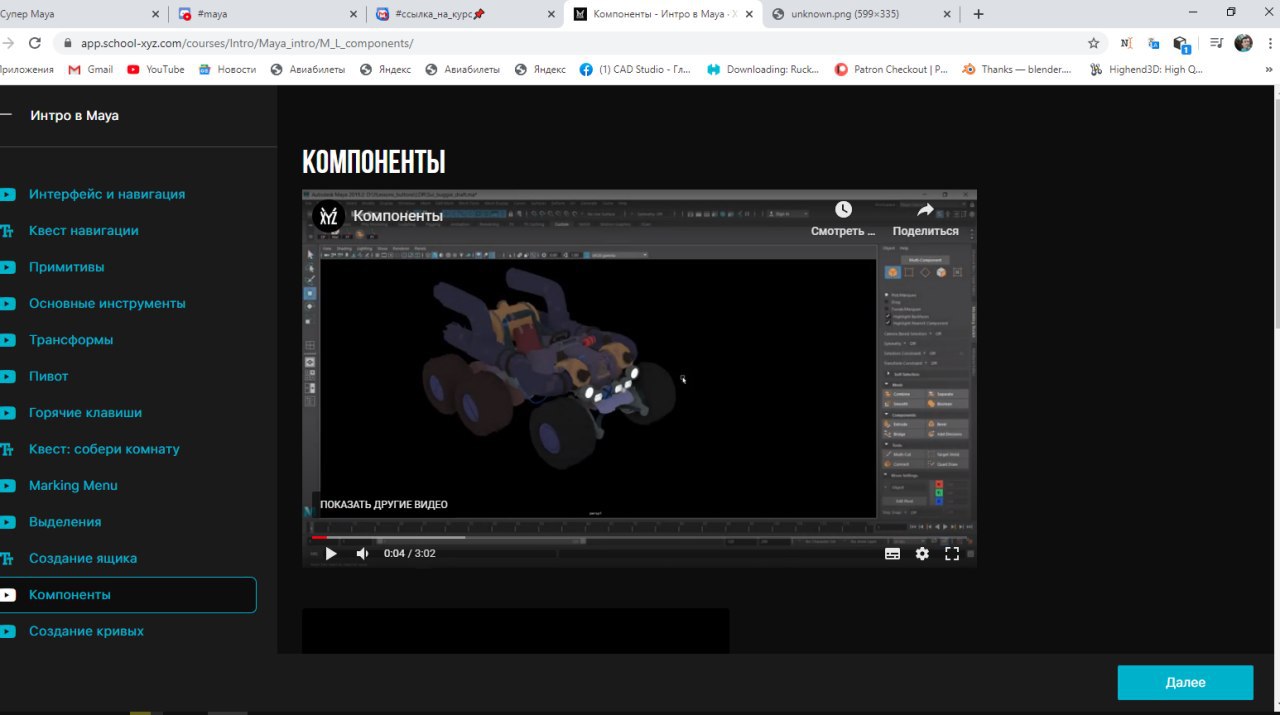
Task: Click the Поделиться share arrow
Action: click(x=925, y=209)
